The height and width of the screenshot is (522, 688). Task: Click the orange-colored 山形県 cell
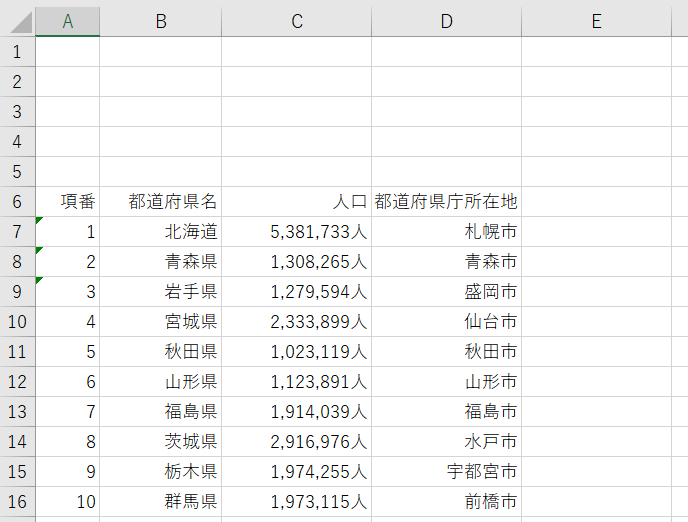coord(161,381)
